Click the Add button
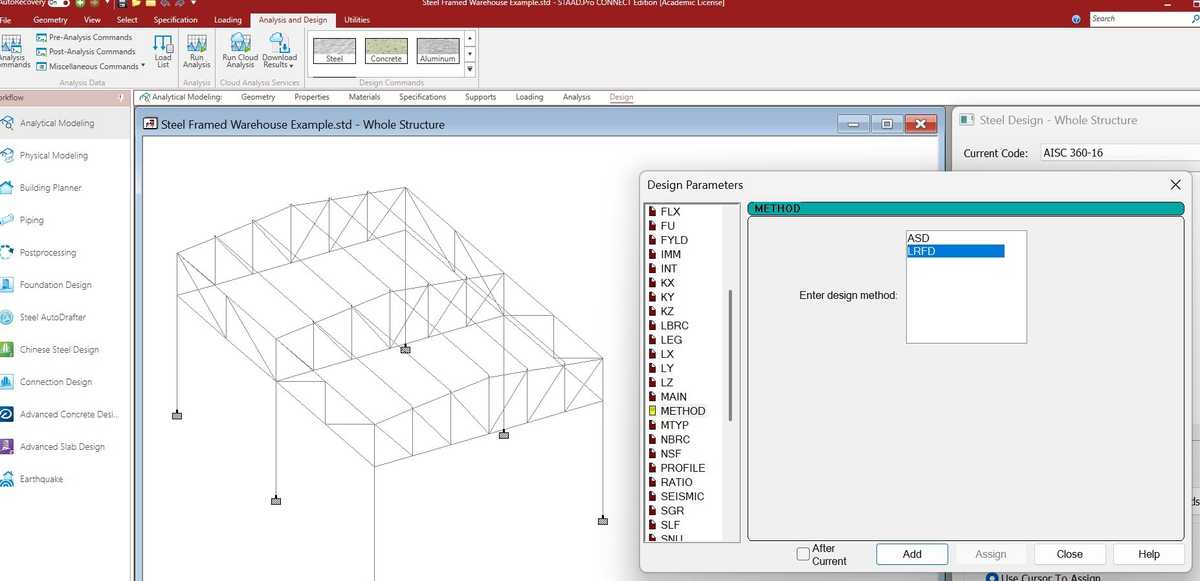The height and width of the screenshot is (581, 1200). coord(912,554)
